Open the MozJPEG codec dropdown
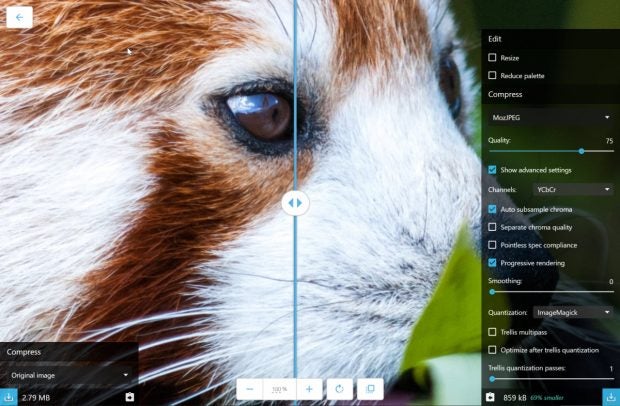This screenshot has height=406, width=620. pyautogui.click(x=550, y=117)
